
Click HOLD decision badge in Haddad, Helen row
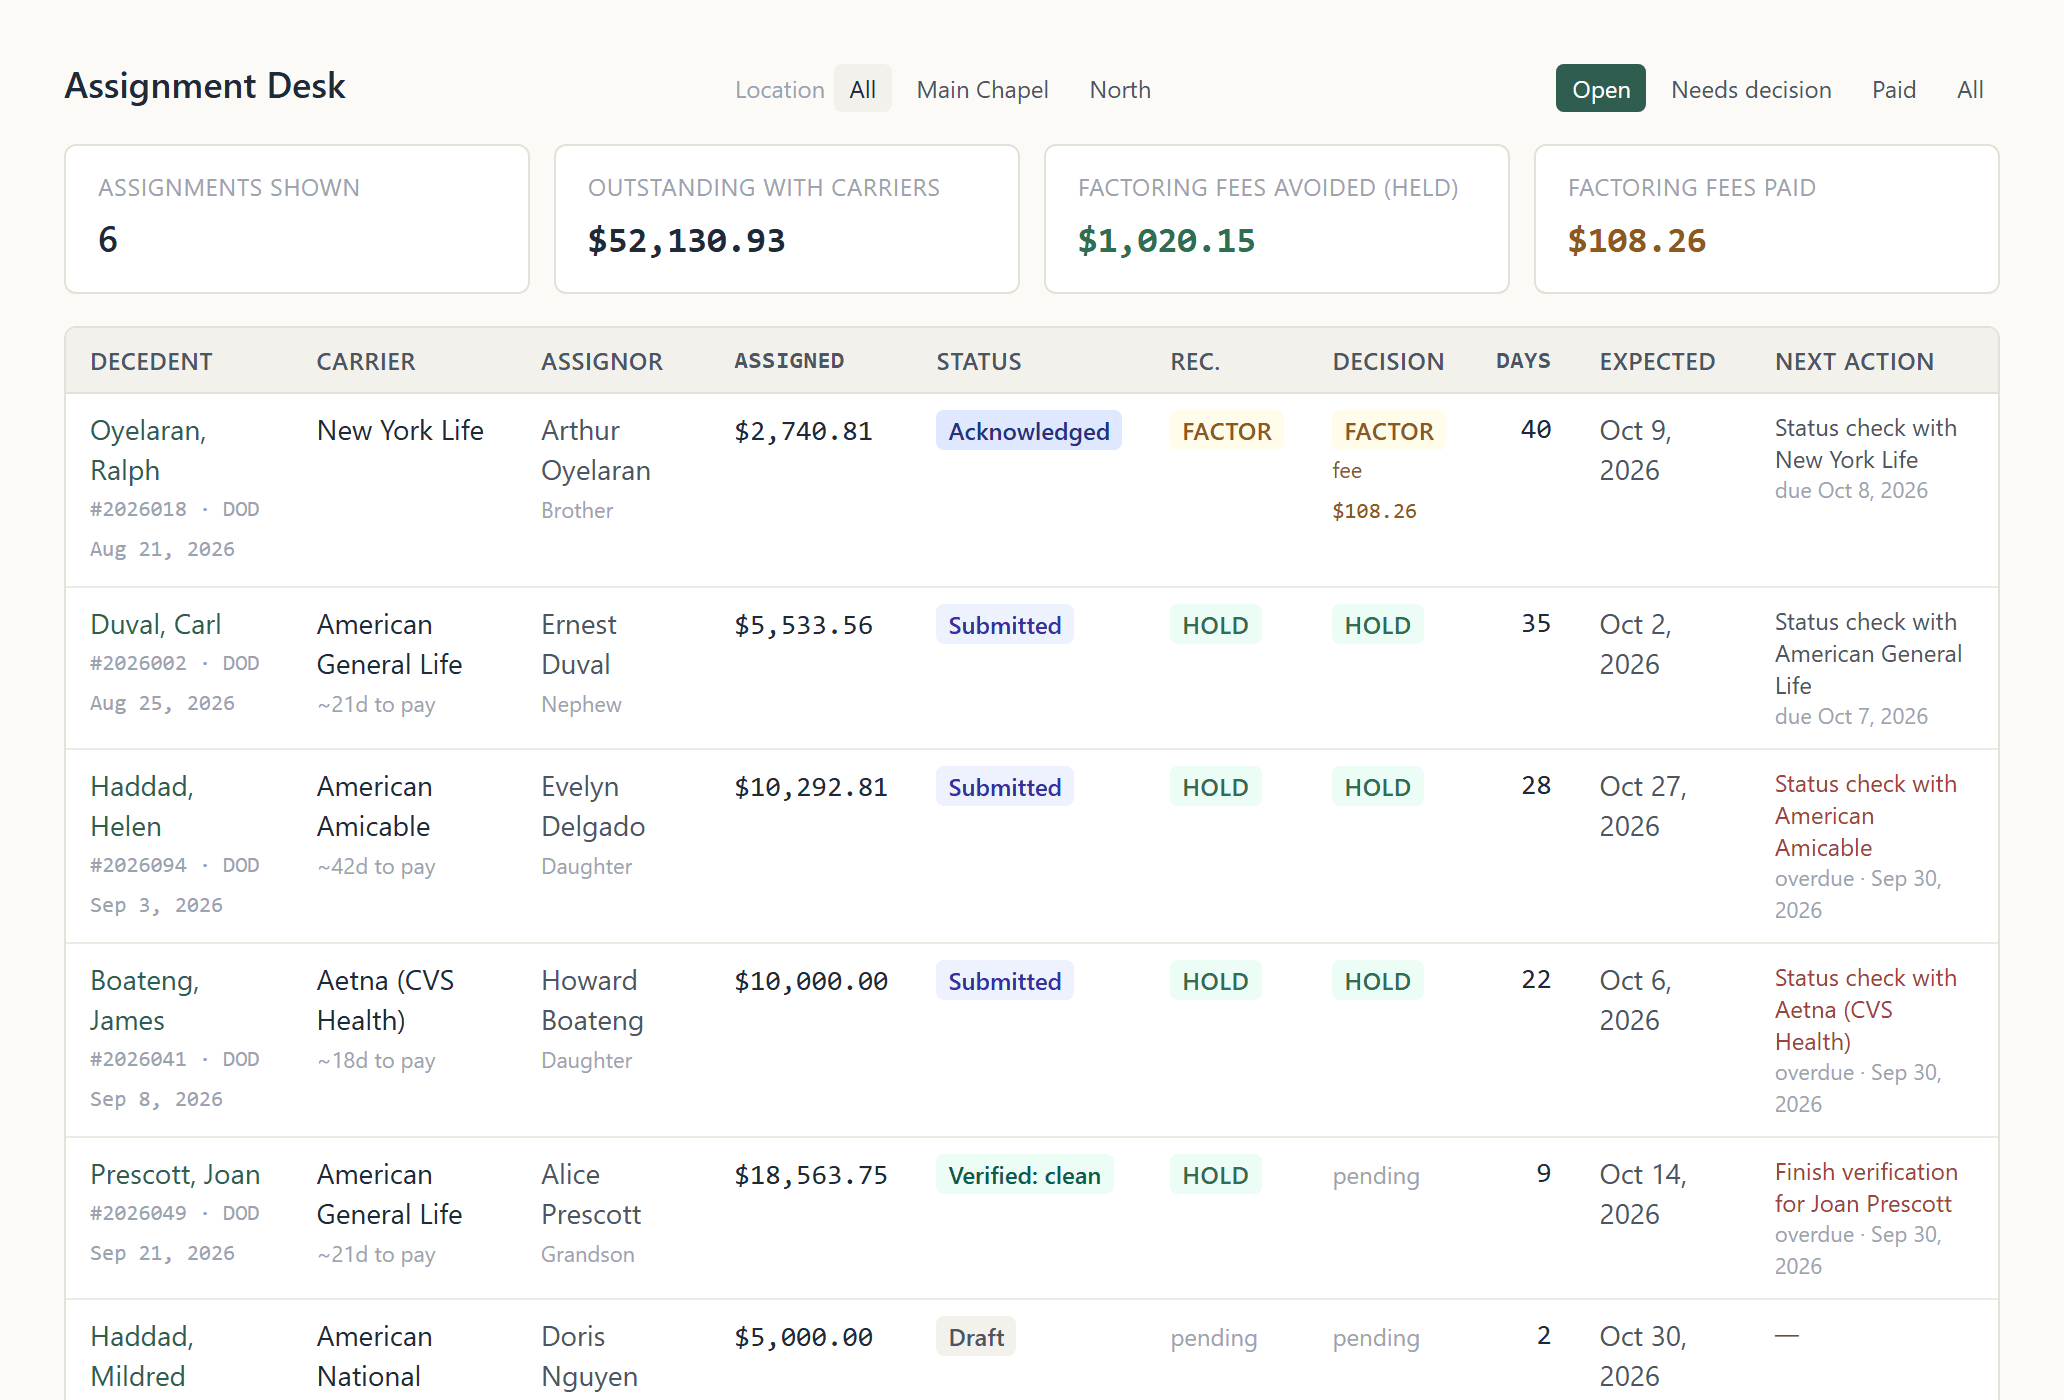(1377, 787)
